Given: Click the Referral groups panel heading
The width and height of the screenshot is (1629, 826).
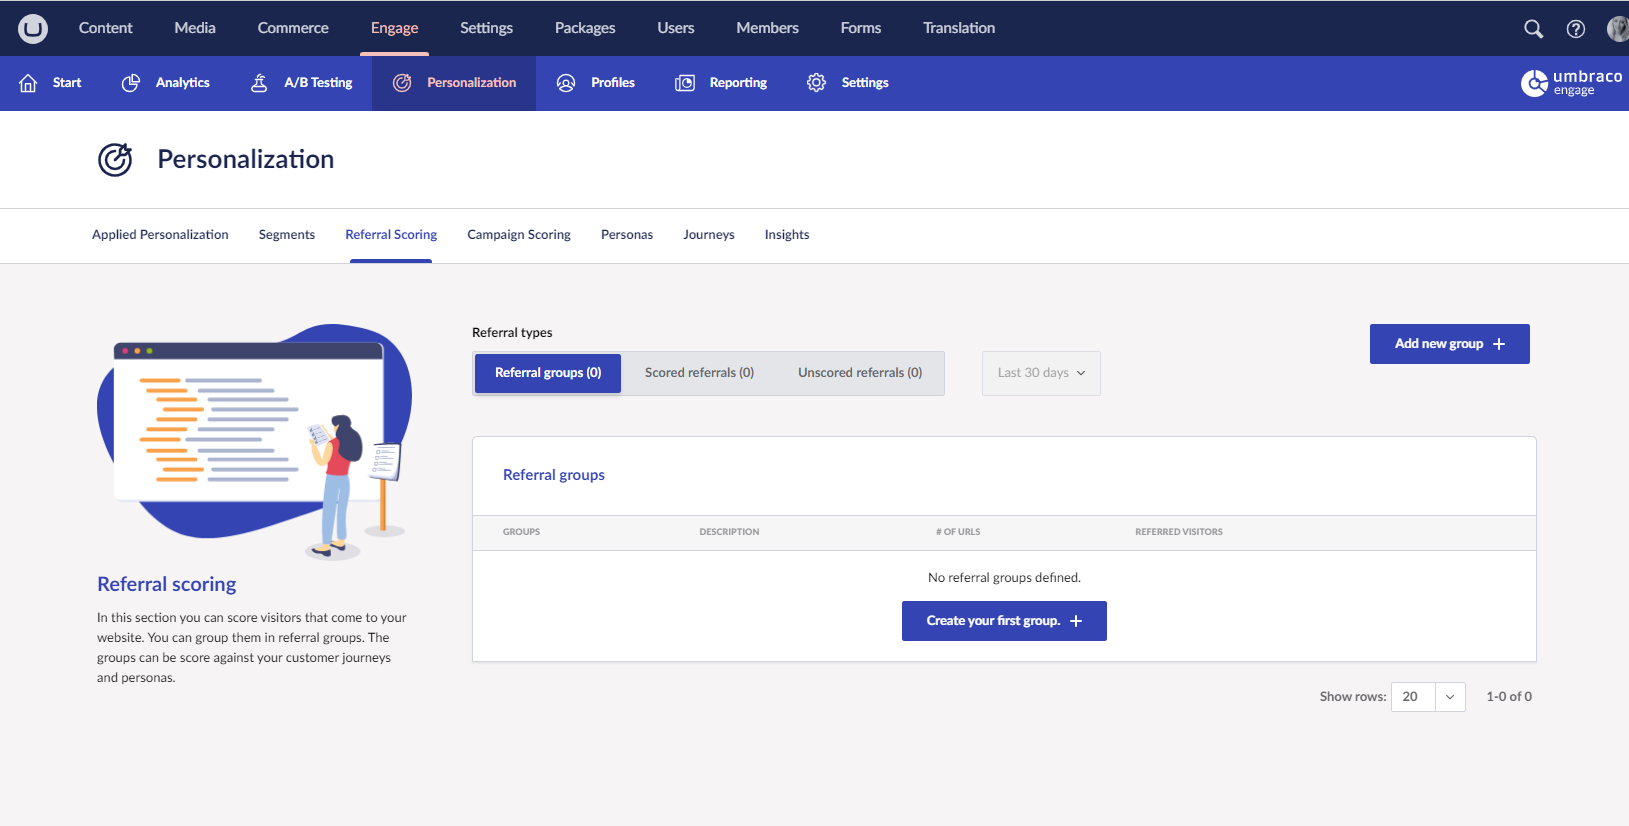Looking at the screenshot, I should 554,475.
